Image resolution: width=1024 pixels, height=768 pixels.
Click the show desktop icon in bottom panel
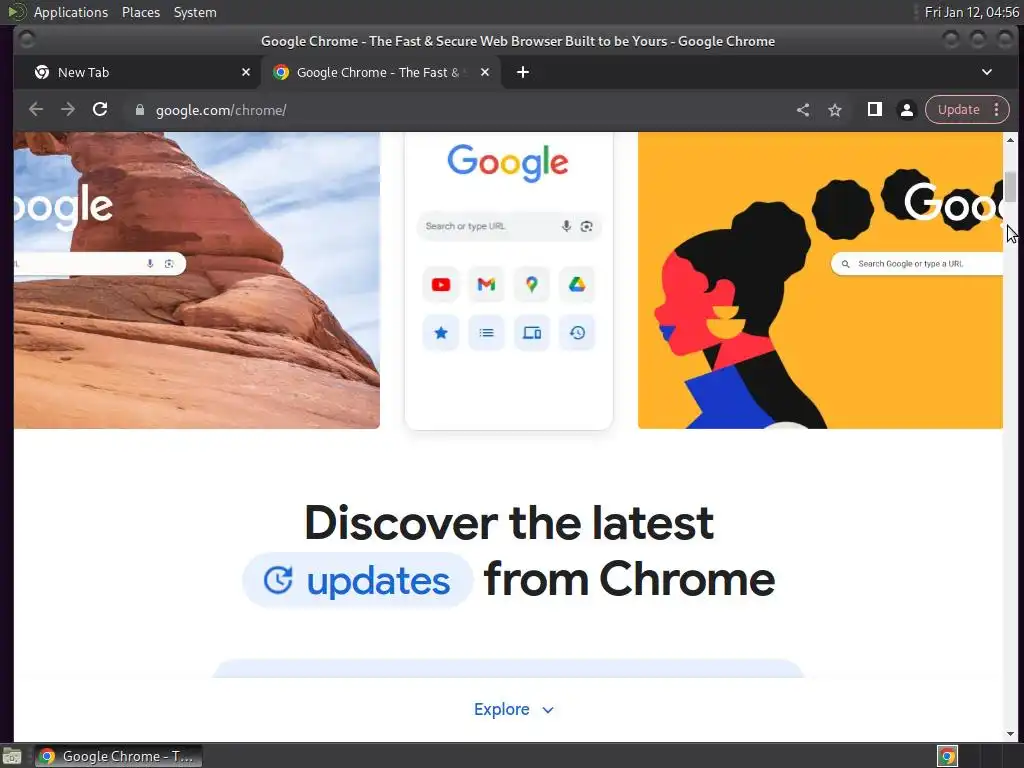(x=12, y=756)
